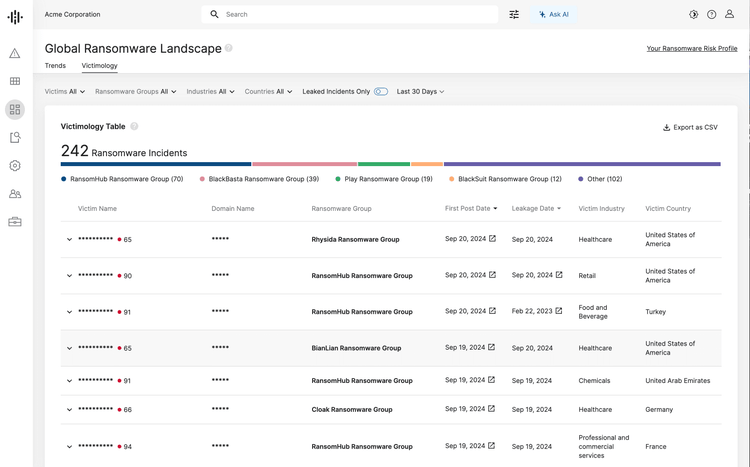Click Export as CSV button
The image size is (750, 467).
coord(690,127)
